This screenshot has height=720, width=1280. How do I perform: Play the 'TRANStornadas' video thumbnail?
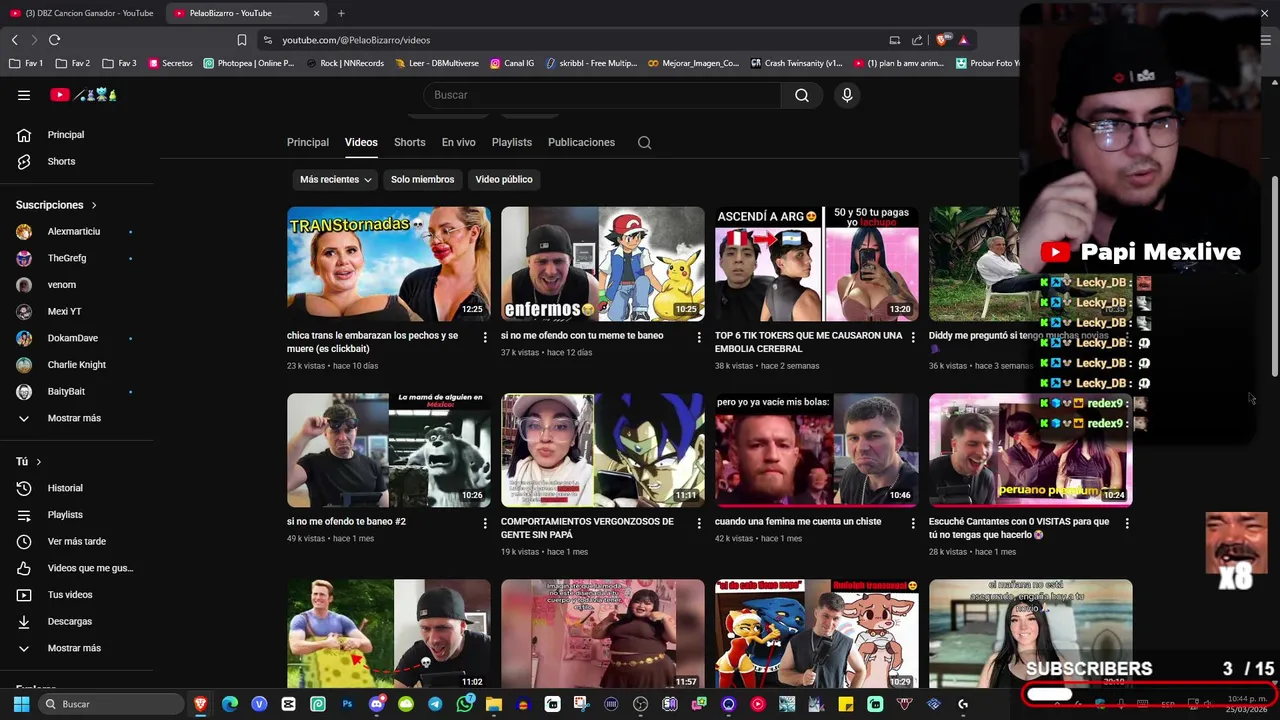pos(389,264)
